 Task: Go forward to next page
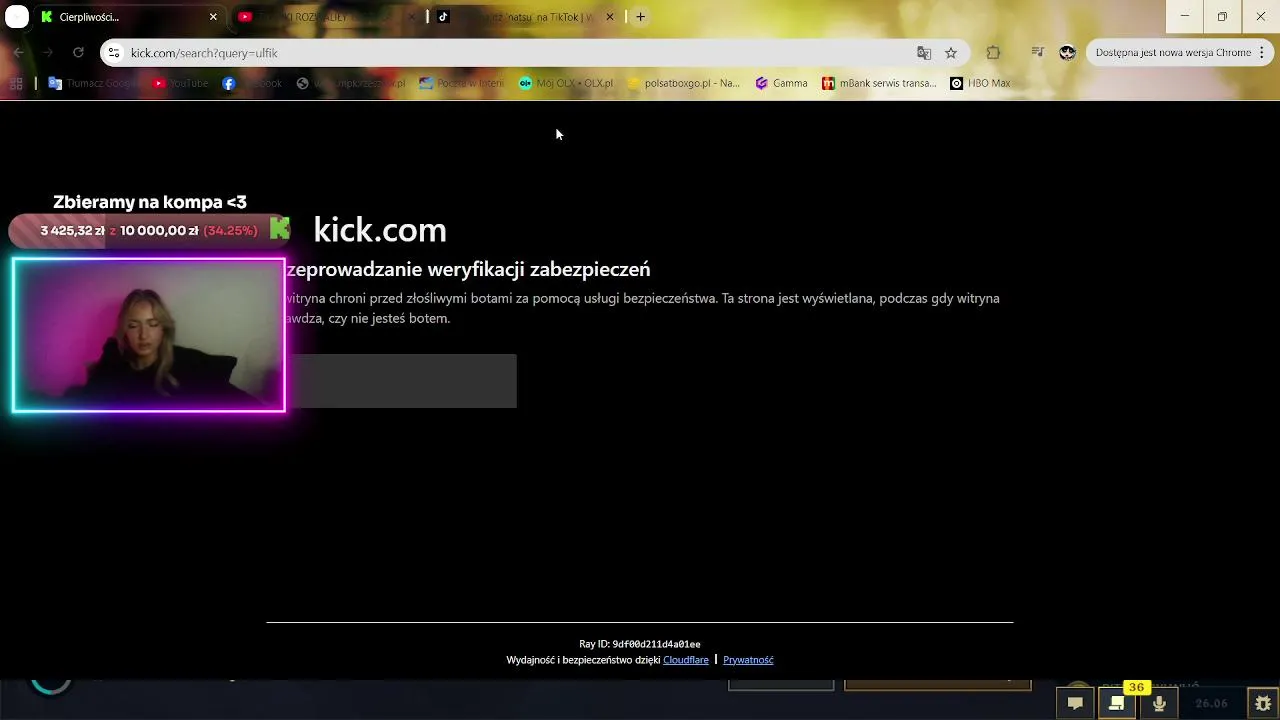[x=47, y=53]
